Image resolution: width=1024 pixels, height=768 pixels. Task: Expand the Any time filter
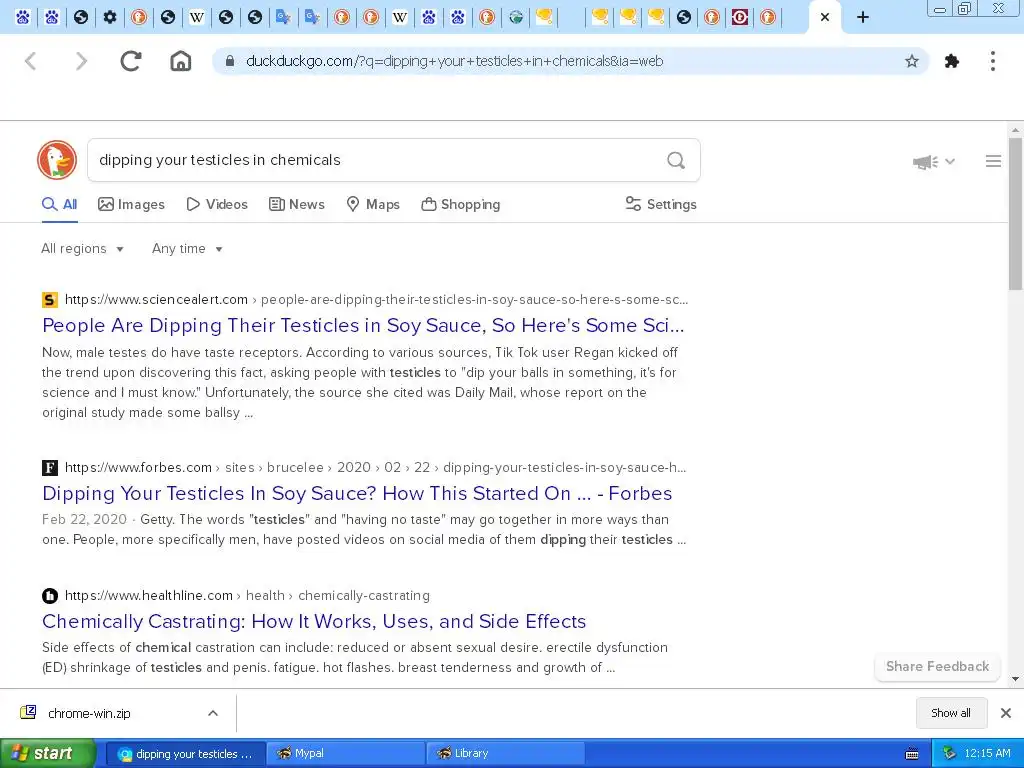coord(187,249)
